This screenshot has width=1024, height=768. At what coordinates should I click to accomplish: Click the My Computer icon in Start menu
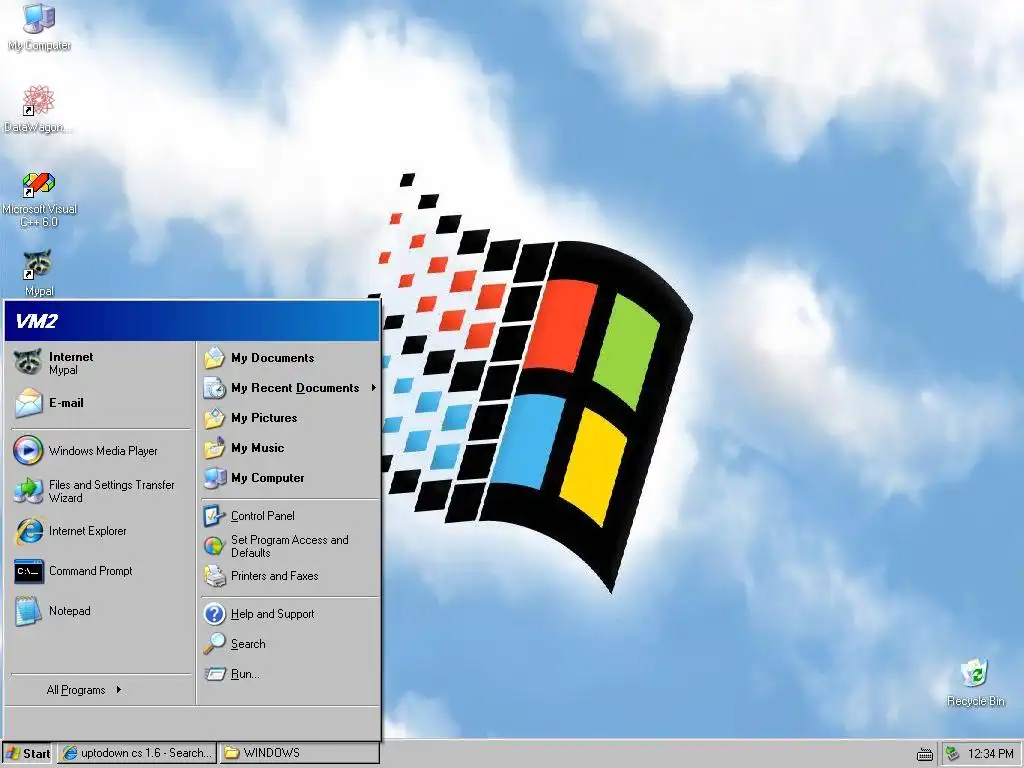[214, 478]
